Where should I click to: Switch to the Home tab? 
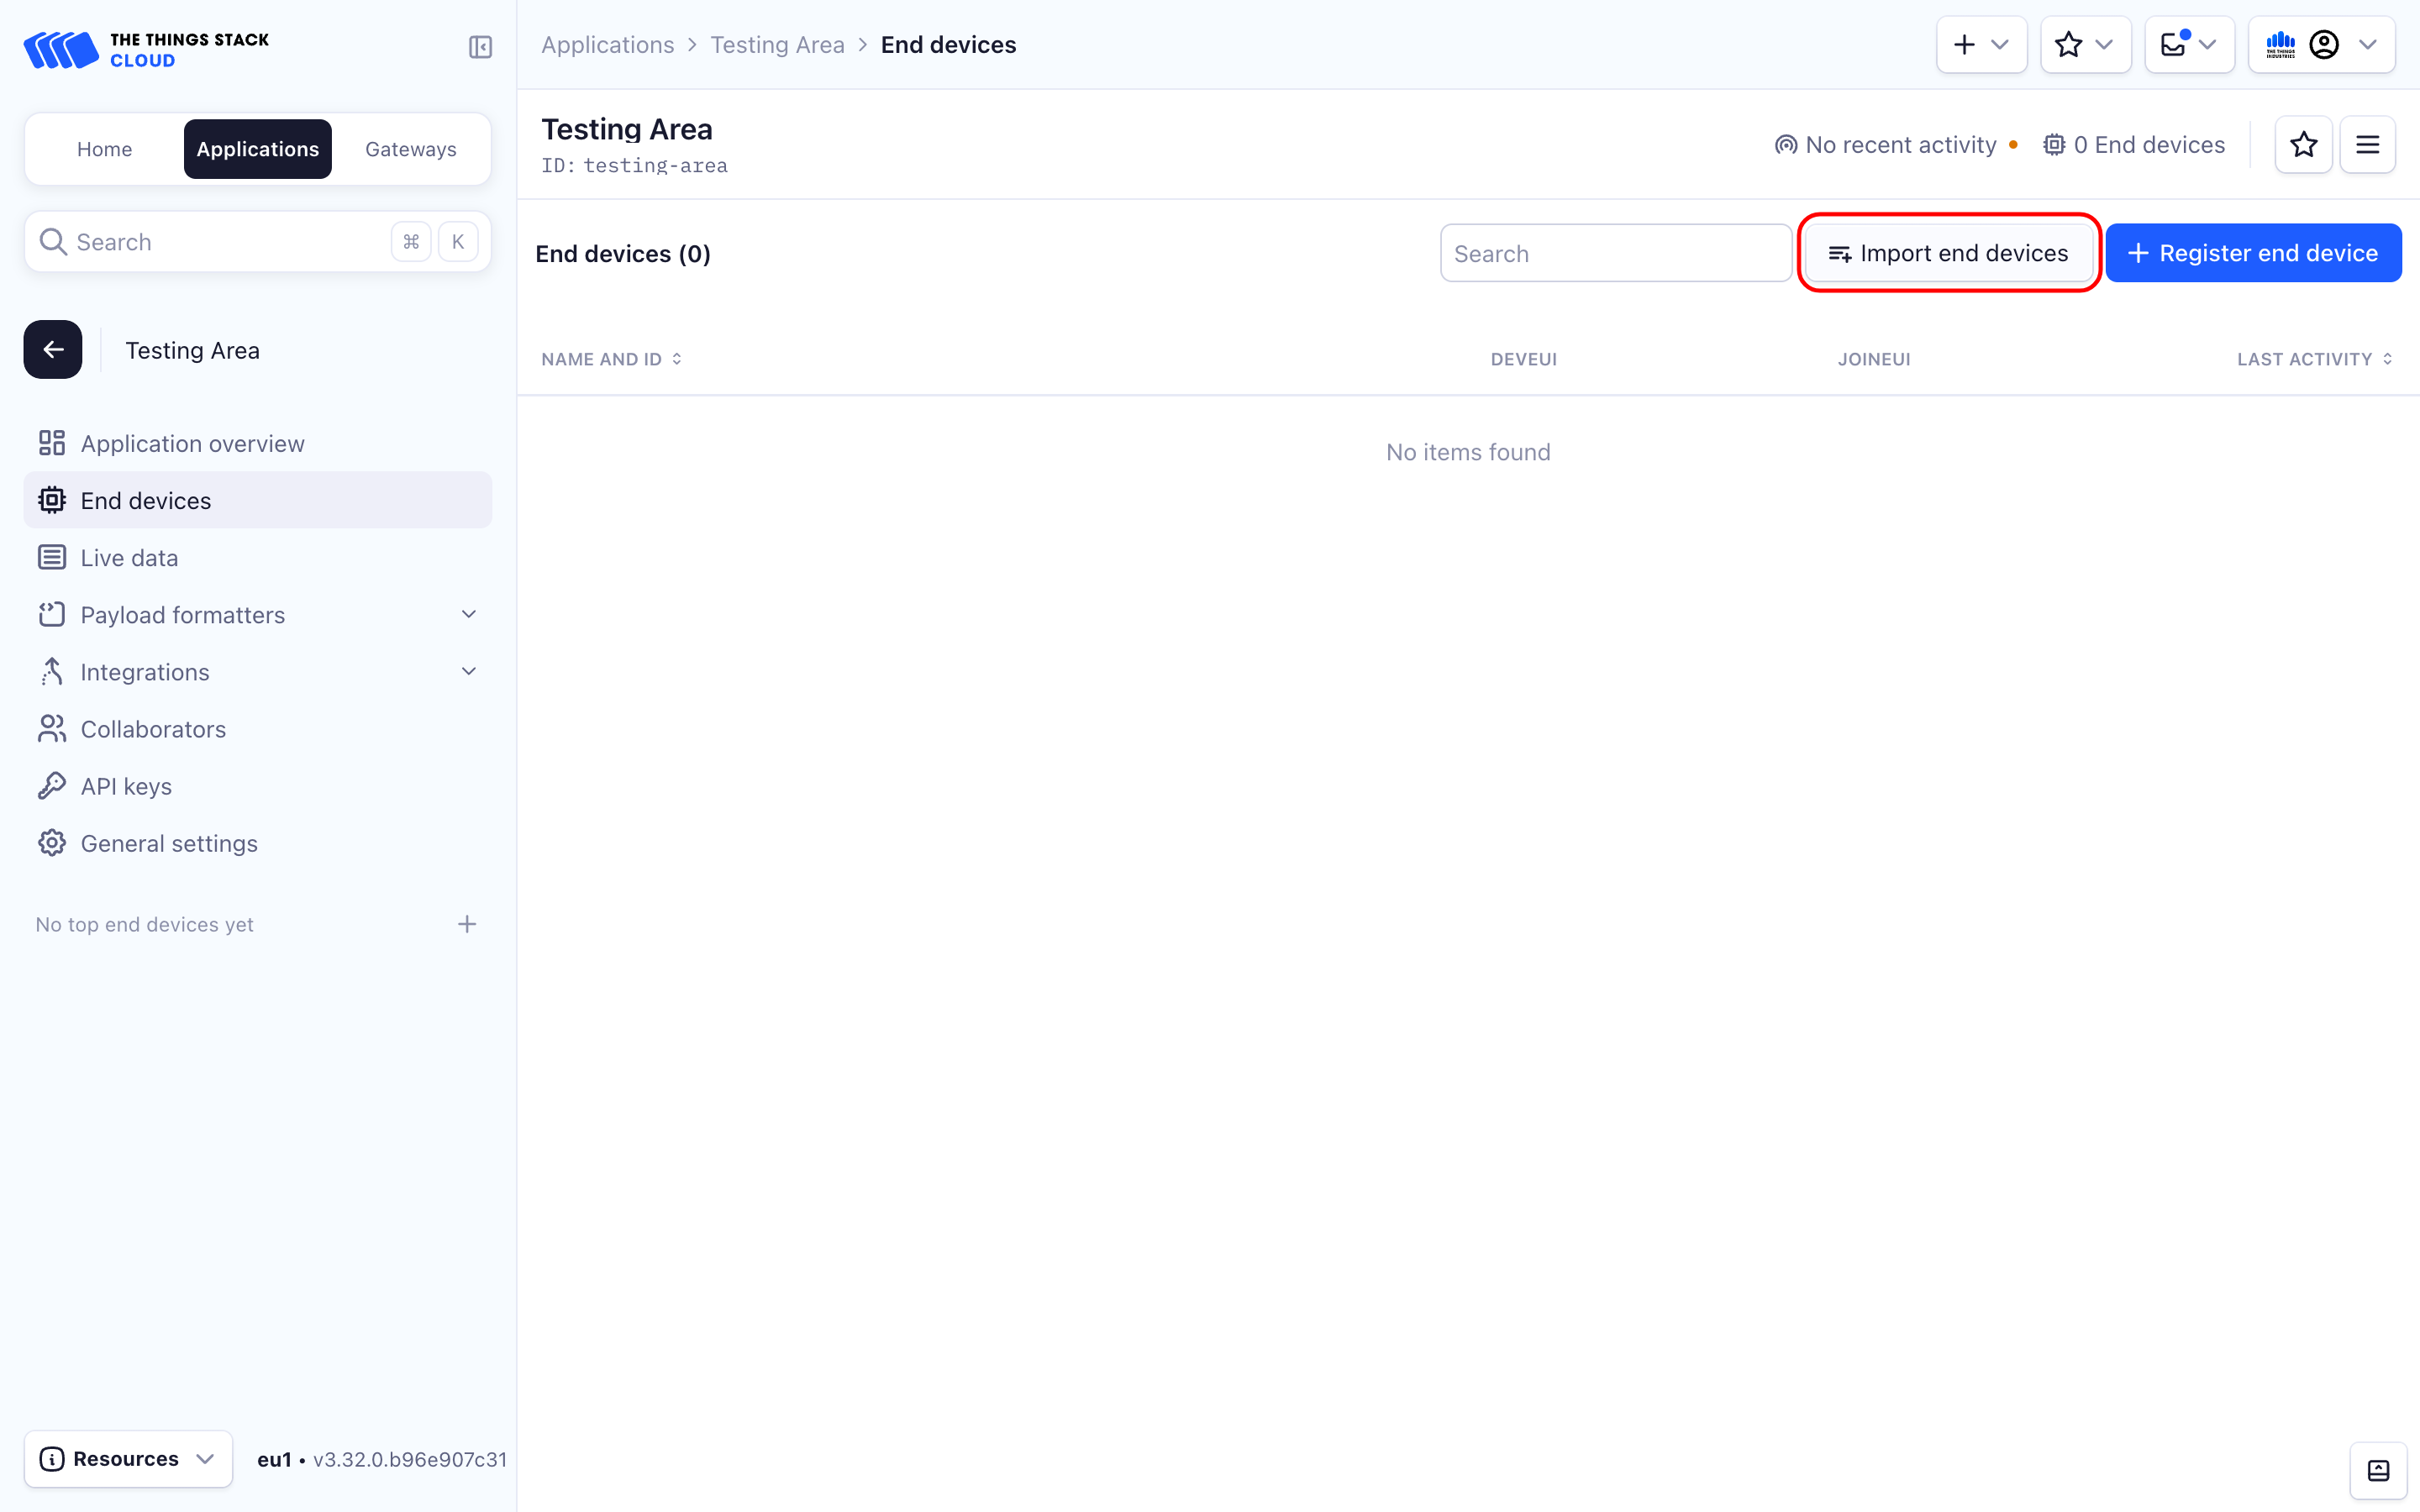coord(104,149)
